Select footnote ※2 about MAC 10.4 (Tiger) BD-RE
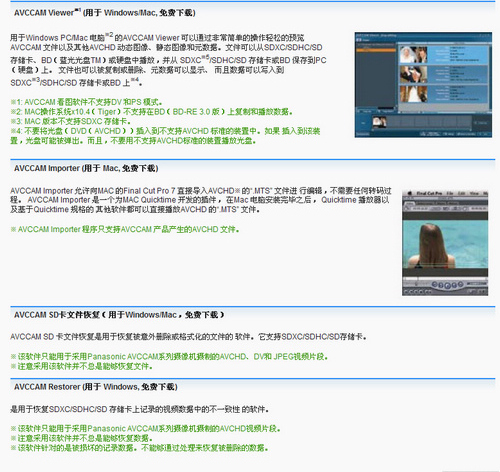500x472 pixels. click(x=152, y=112)
